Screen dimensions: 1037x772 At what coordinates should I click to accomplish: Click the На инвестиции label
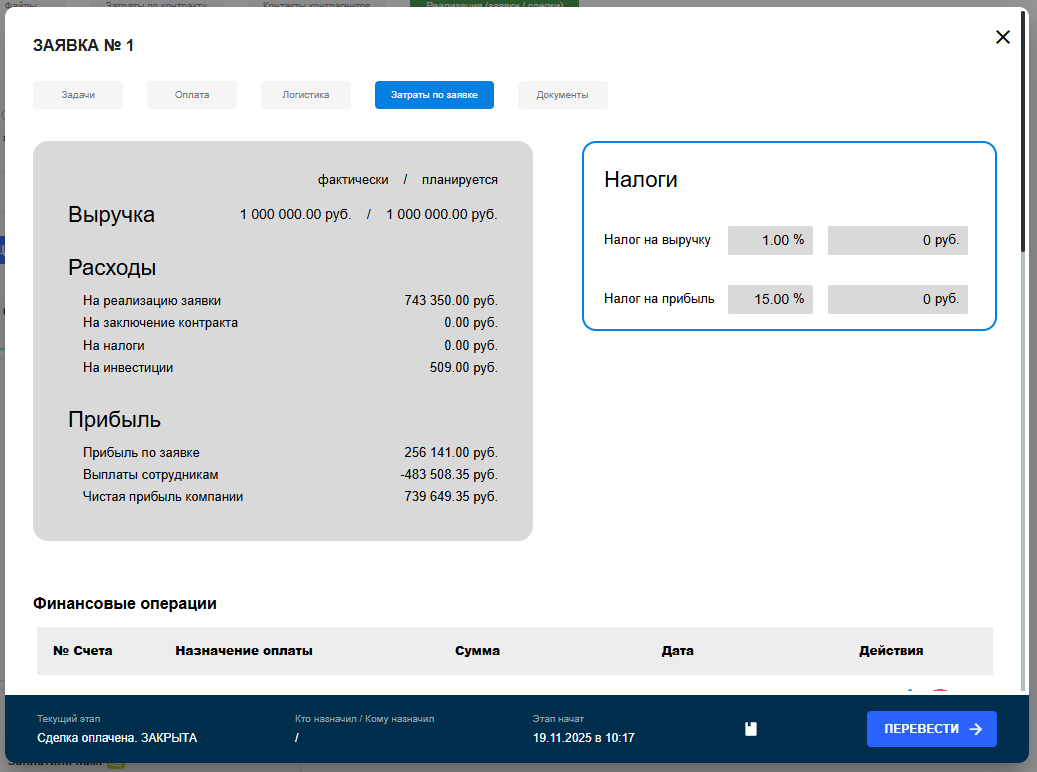click(128, 368)
